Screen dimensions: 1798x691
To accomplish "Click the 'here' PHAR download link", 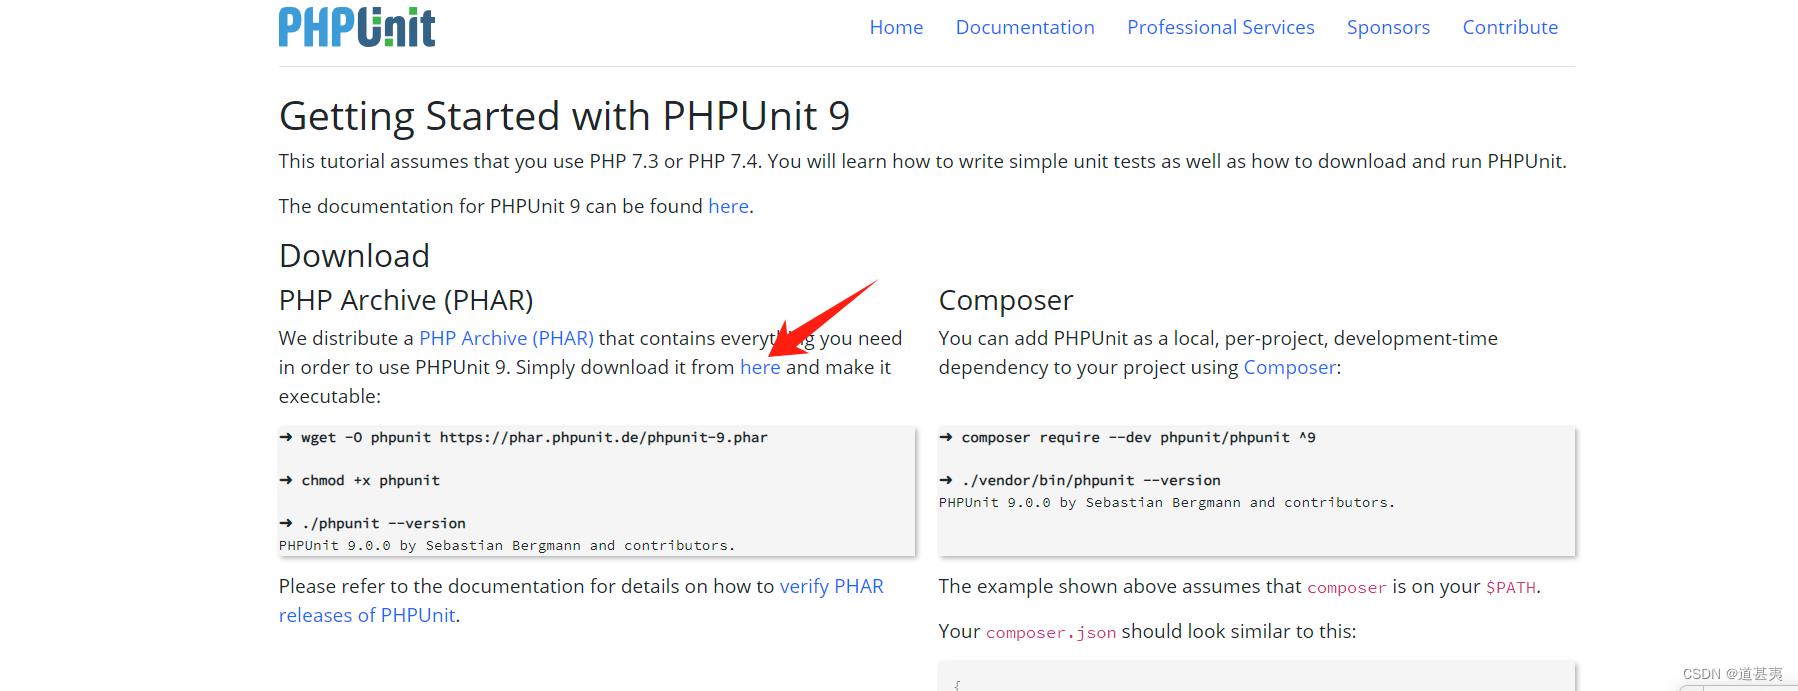I will [760, 367].
